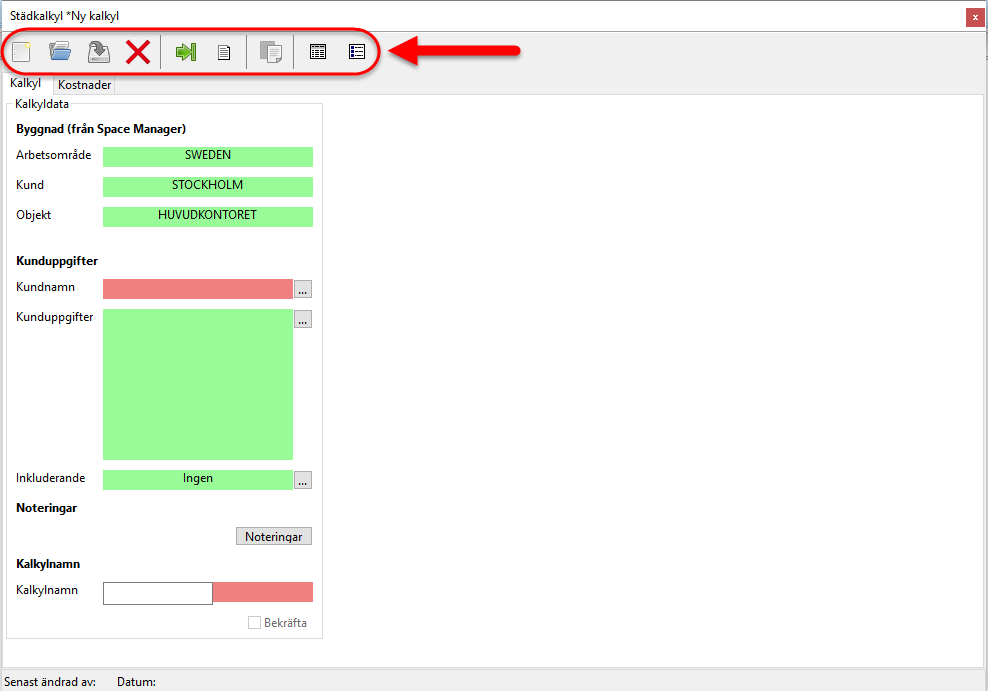Viewport: 988px width, 691px height.
Task: Click the green Kunduppgifter text area
Action: [198, 384]
